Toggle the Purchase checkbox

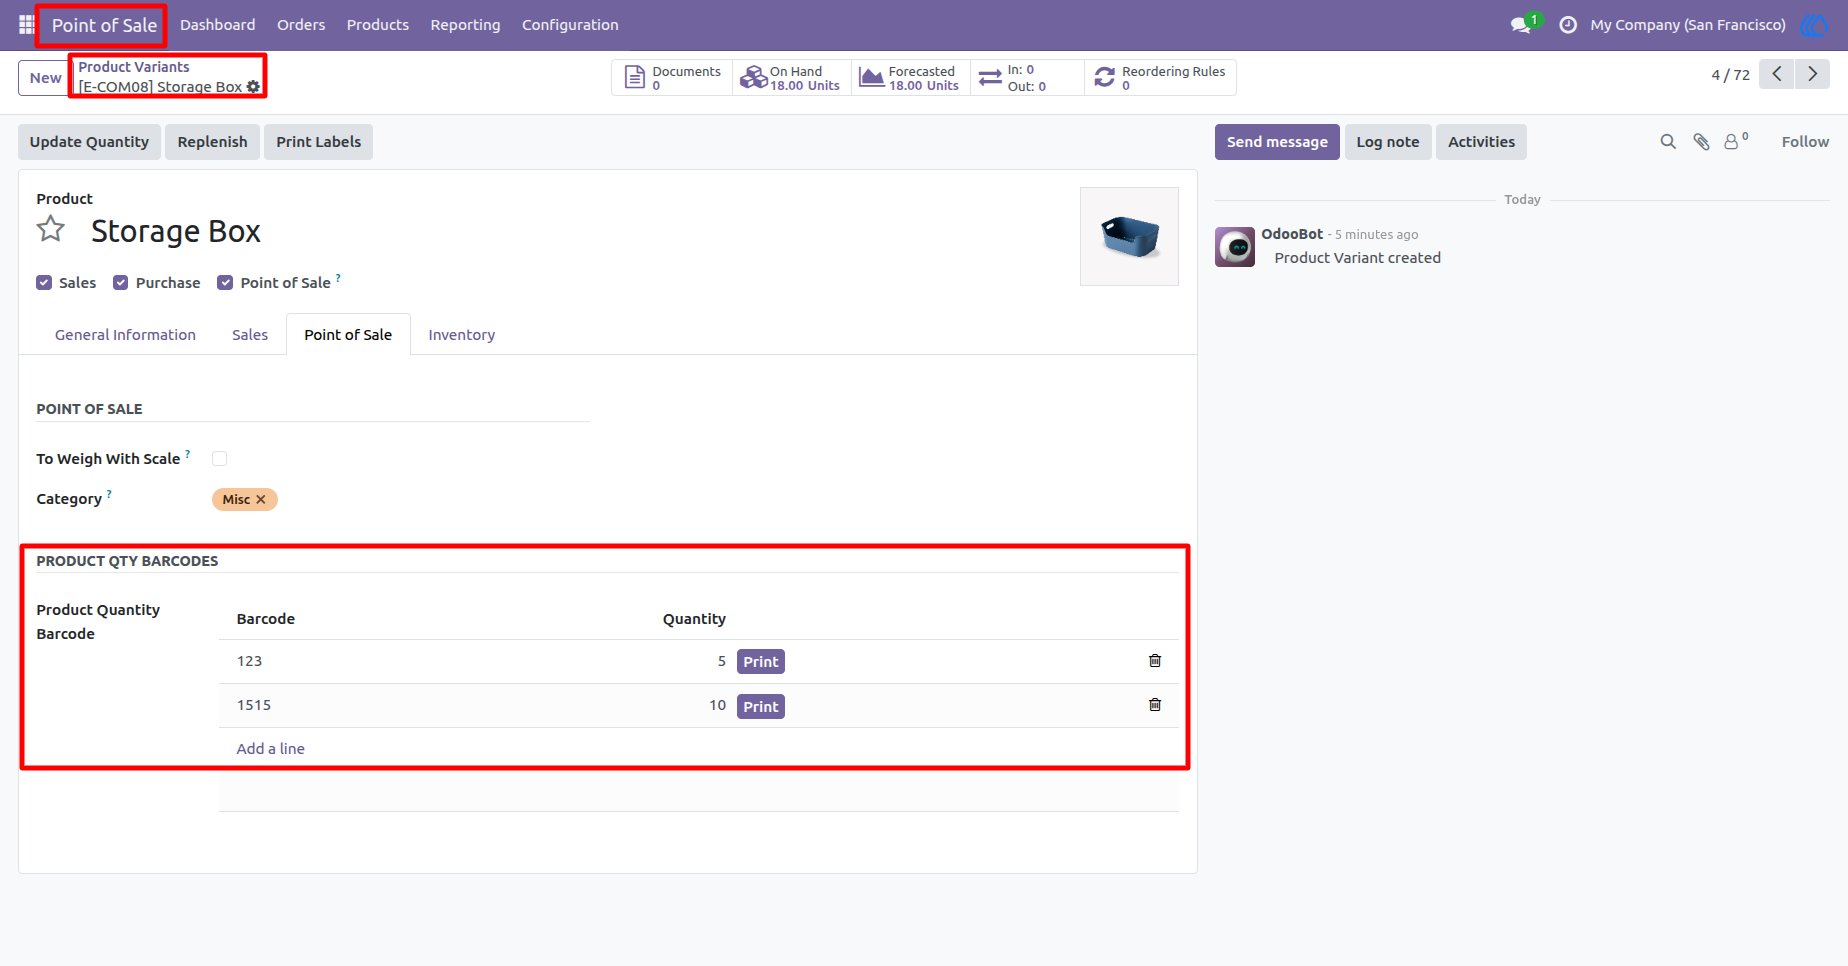tap(121, 283)
